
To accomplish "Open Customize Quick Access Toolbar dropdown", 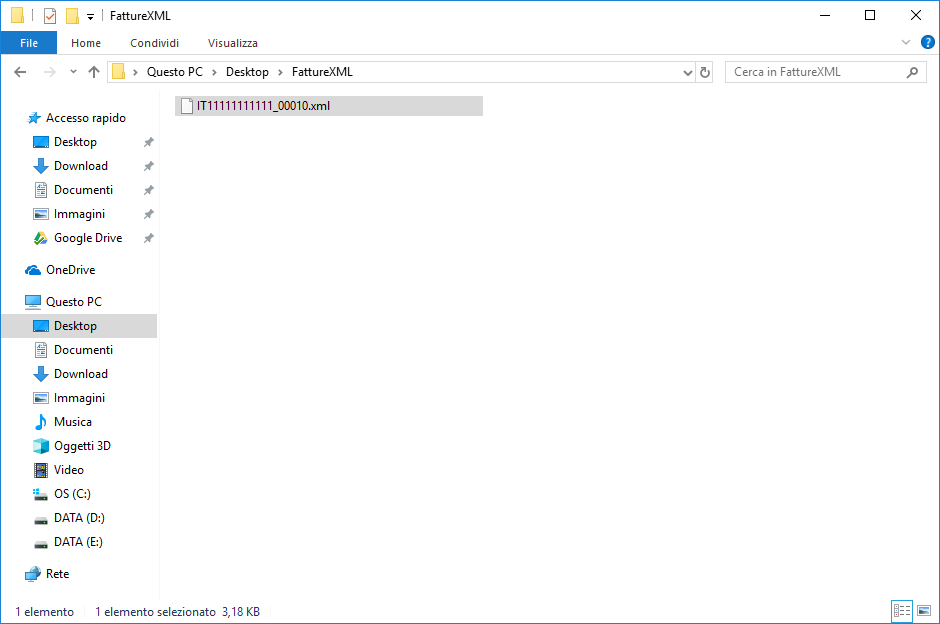I will tap(90, 17).
